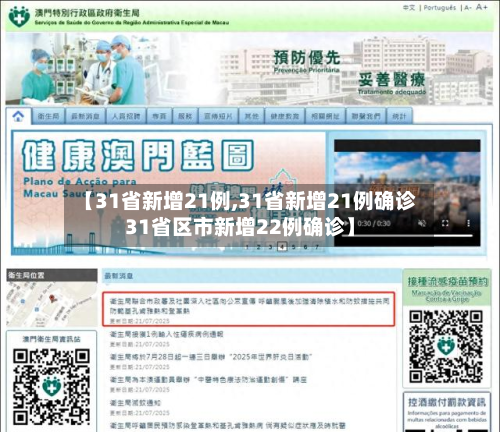
Task: Click the 預防優先 header slogan
Action: coord(307,58)
